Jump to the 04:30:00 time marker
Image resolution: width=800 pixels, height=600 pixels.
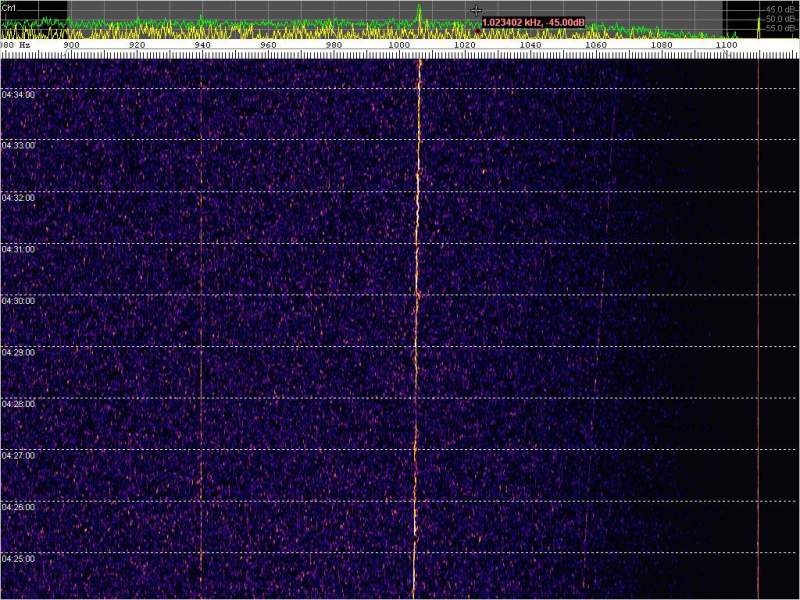(18, 301)
